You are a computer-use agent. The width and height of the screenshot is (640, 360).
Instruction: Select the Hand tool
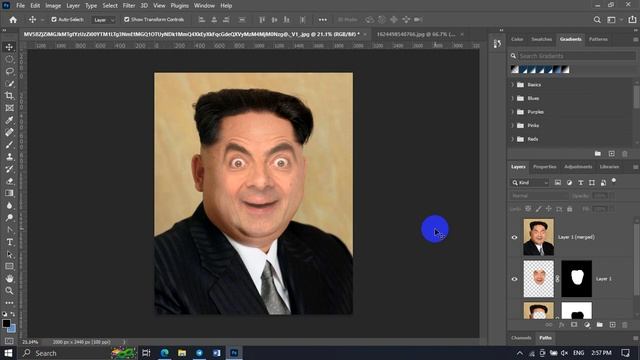(9, 279)
